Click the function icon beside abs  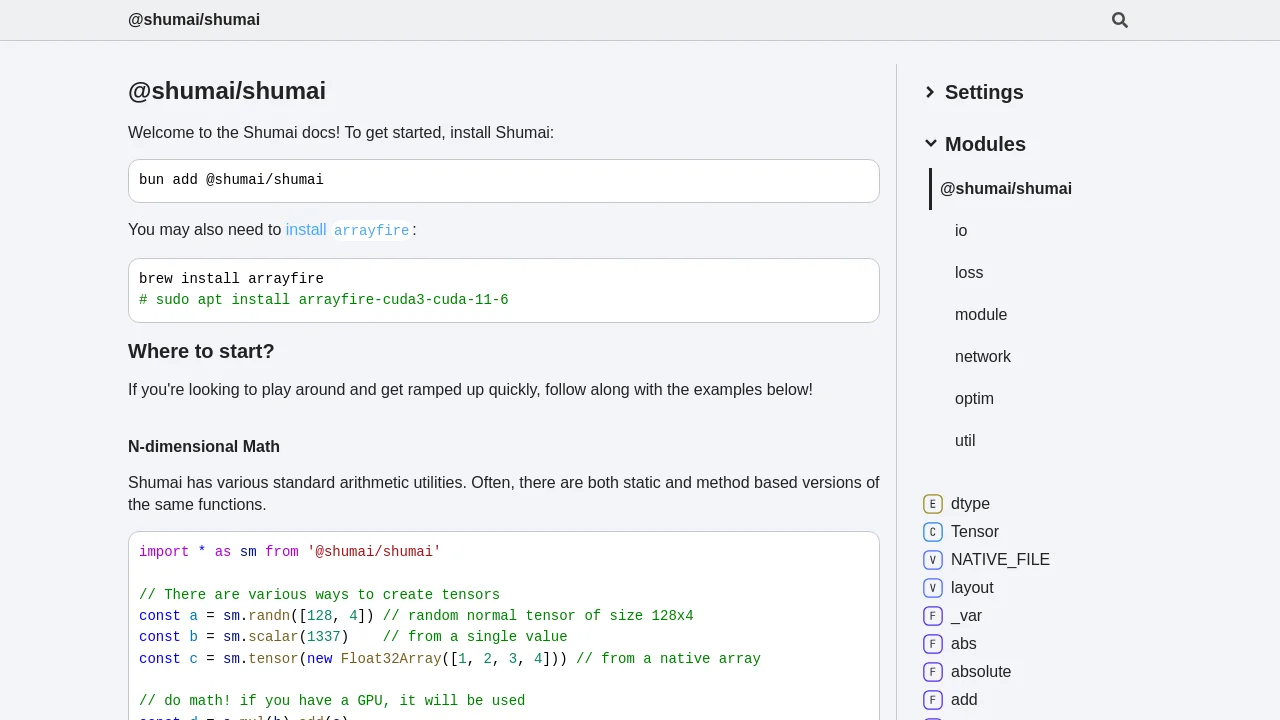(933, 644)
